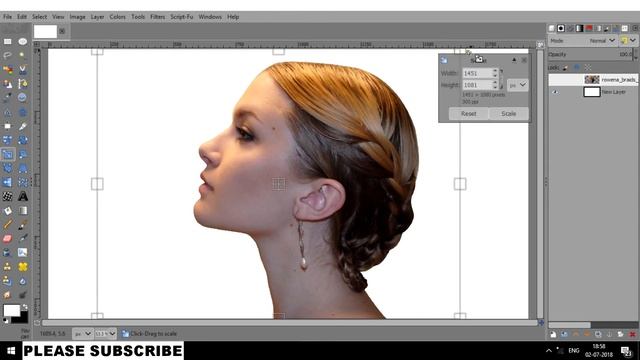Screen dimensions: 640x360
Task: Select the Clone stamp tool
Action: [7, 267]
